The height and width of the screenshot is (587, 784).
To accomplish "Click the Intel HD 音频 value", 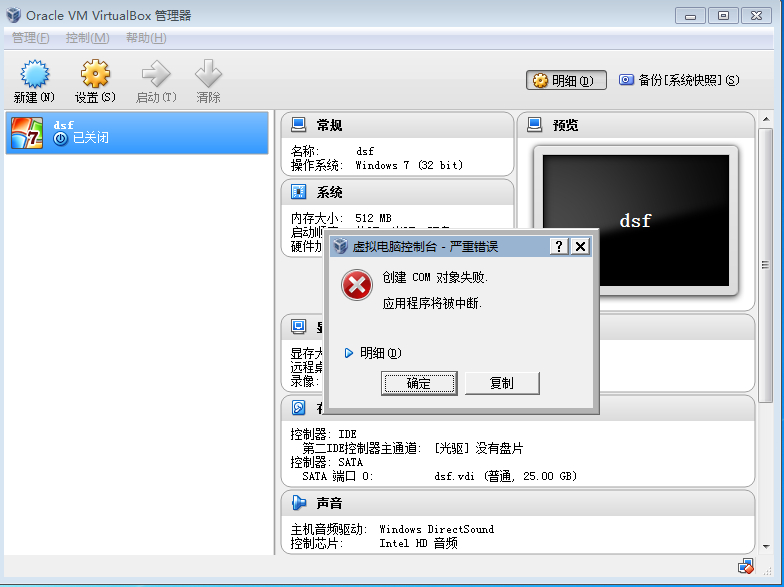I will pyautogui.click(x=418, y=543).
